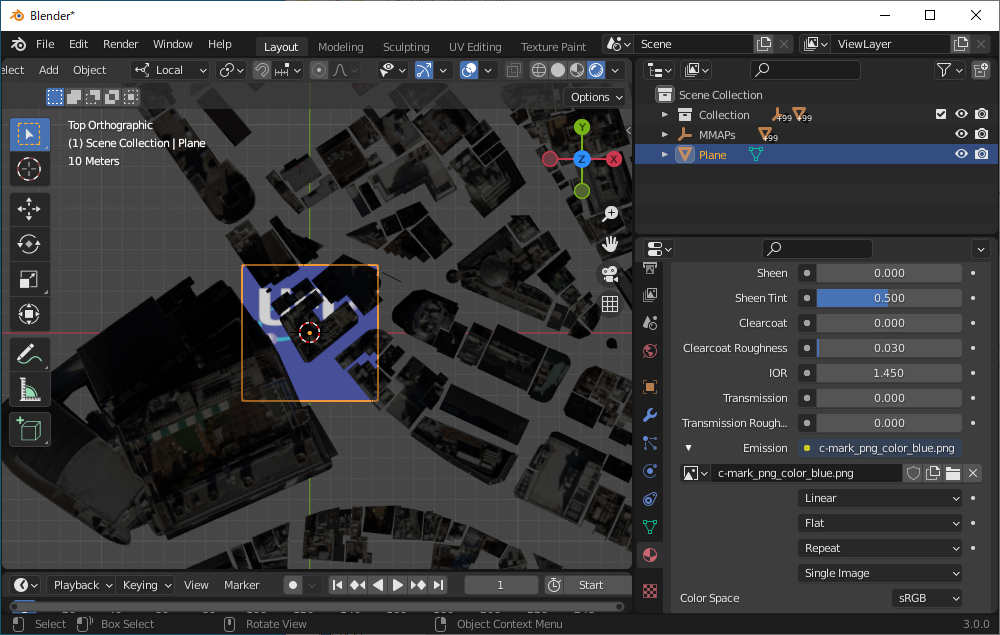Collapse the Emission texture section
The image size is (1000, 635).
click(x=688, y=448)
